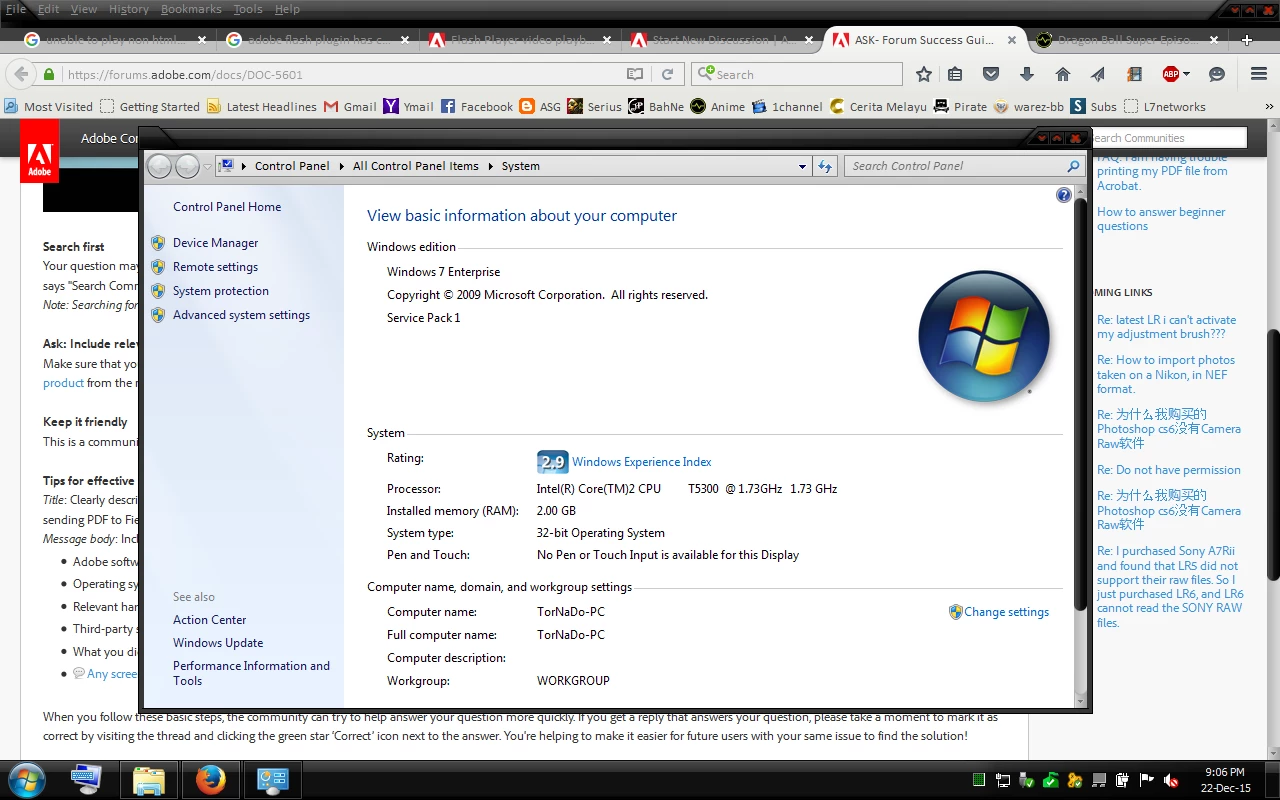Click the paper plane send icon

(x=1098, y=74)
